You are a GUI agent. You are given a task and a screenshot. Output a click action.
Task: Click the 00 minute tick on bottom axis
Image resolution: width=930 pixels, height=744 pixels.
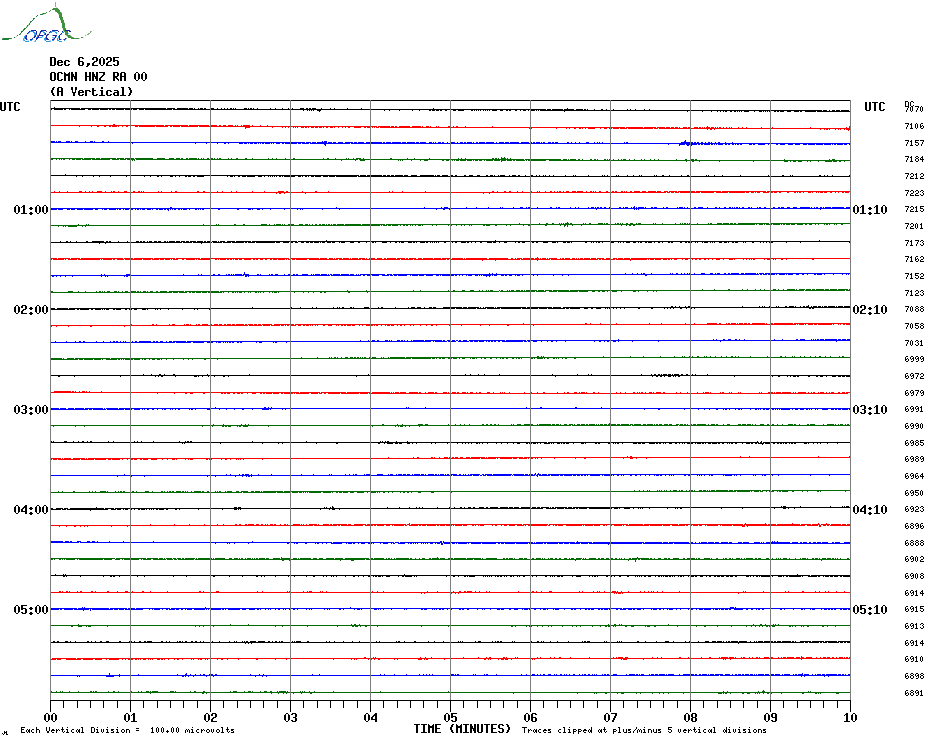pyautogui.click(x=51, y=717)
